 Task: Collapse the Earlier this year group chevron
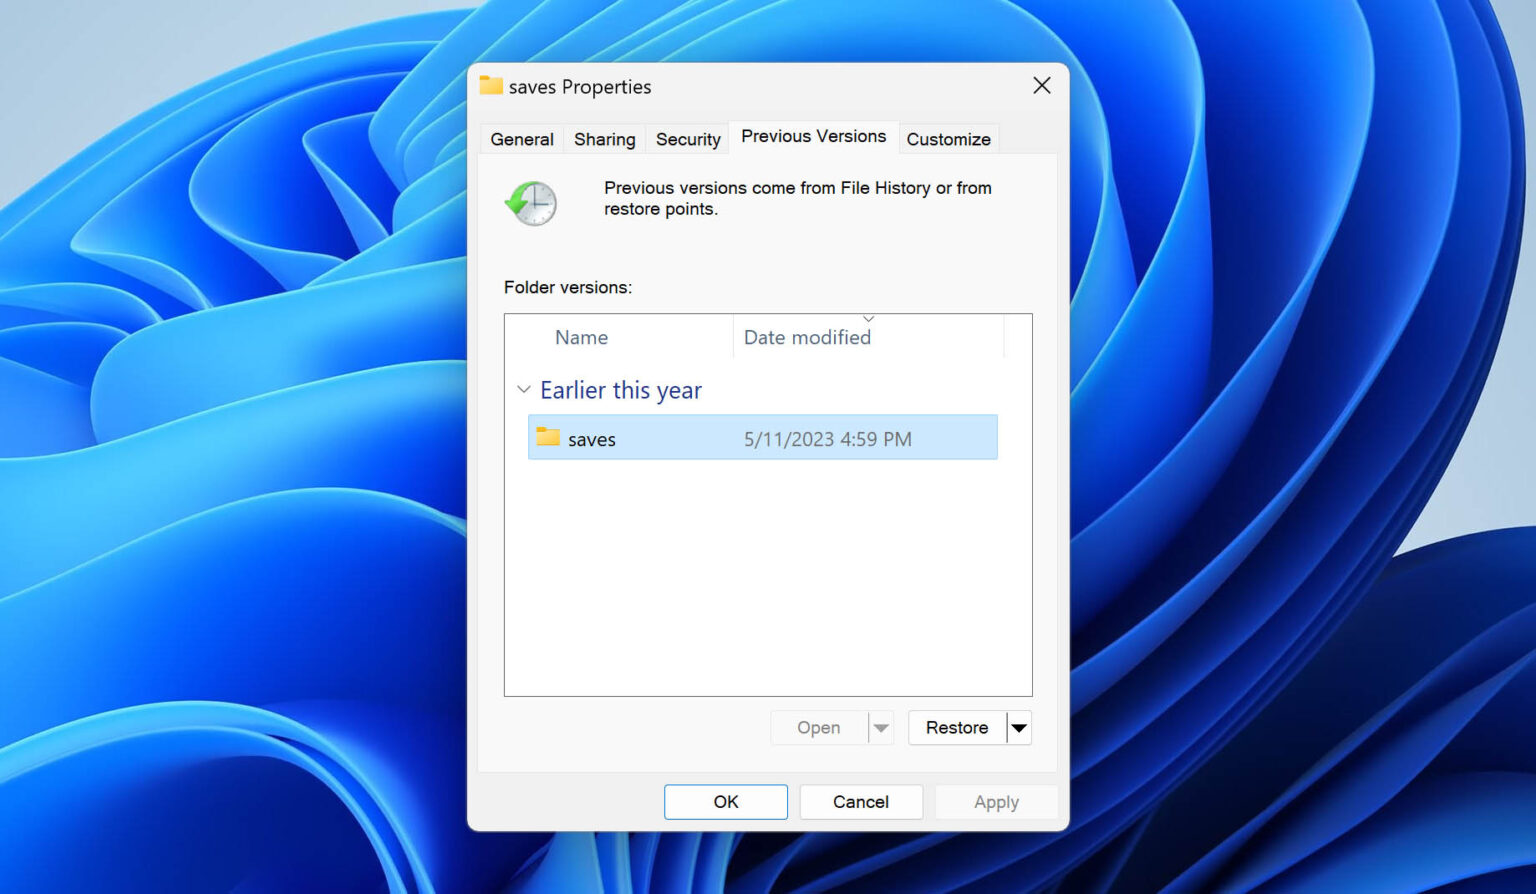(x=523, y=390)
